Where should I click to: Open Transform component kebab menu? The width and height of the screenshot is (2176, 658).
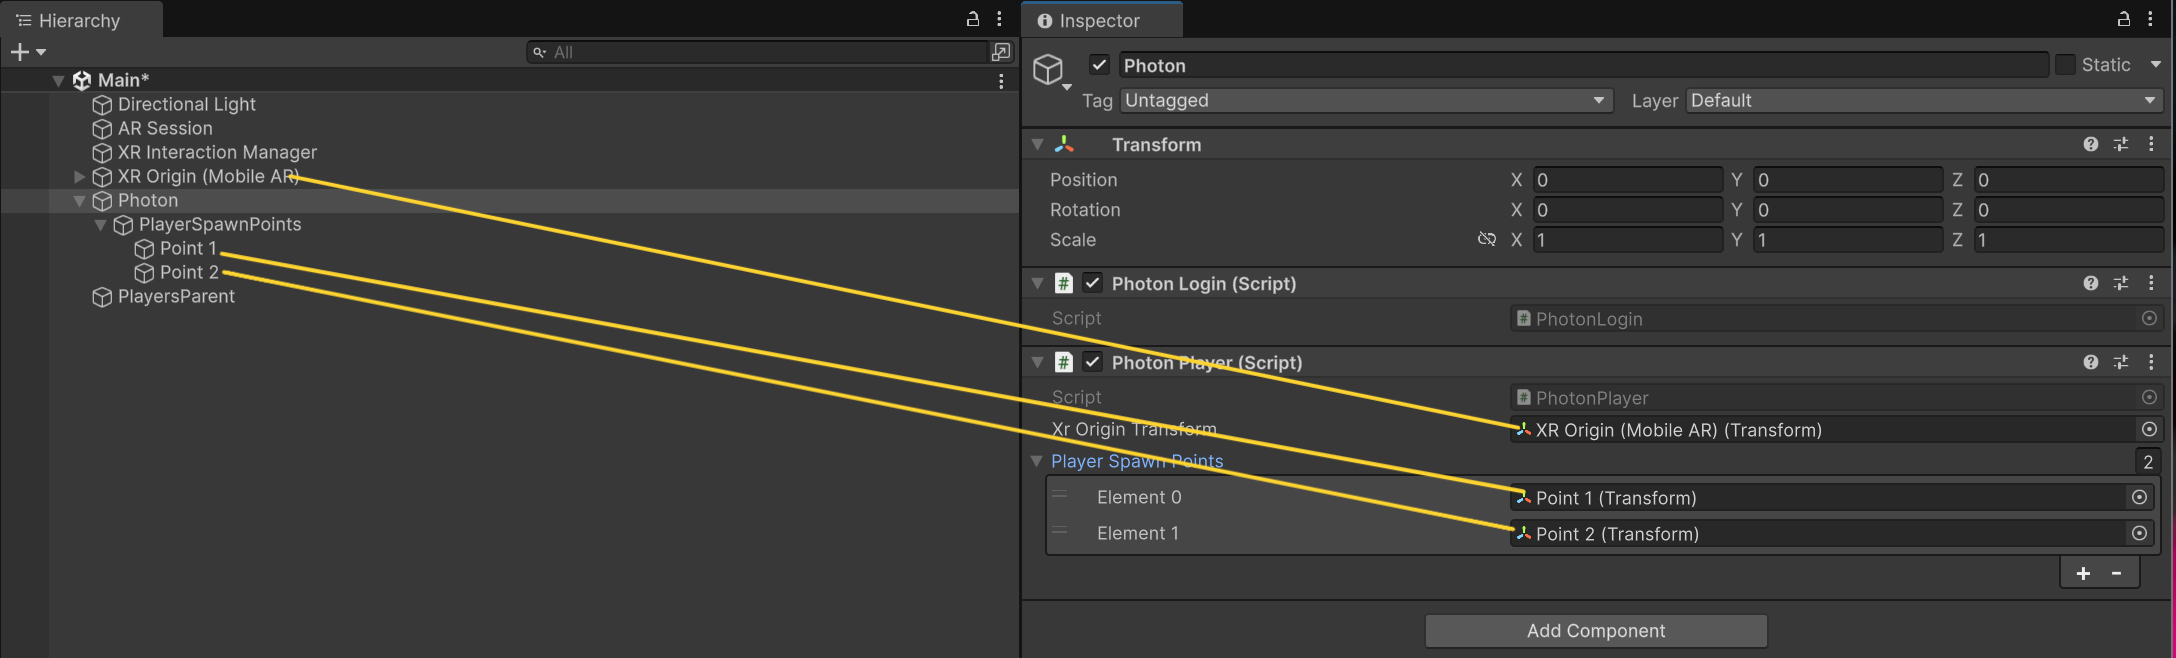2151,144
